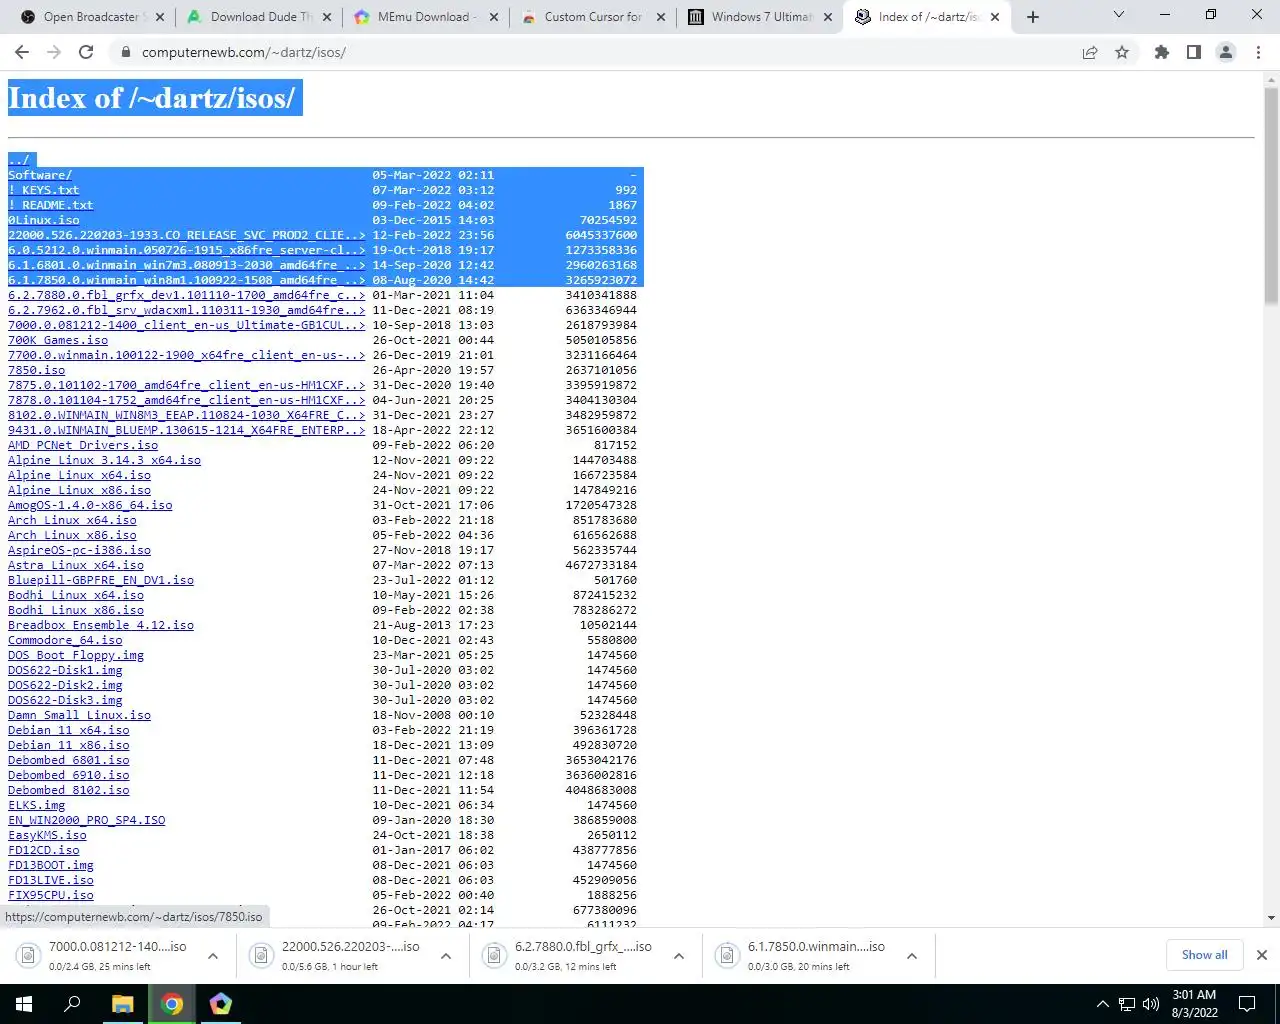Download EasyKMS.iso

click(47, 835)
